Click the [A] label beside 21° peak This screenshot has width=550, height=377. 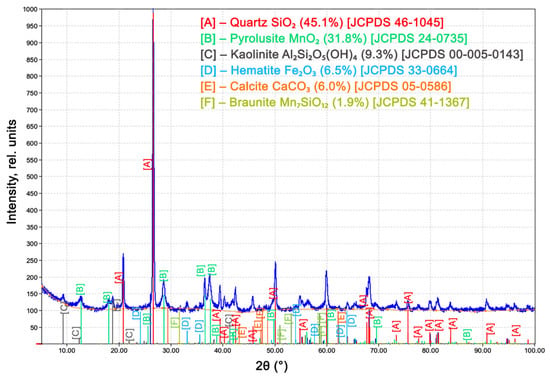click(x=119, y=277)
